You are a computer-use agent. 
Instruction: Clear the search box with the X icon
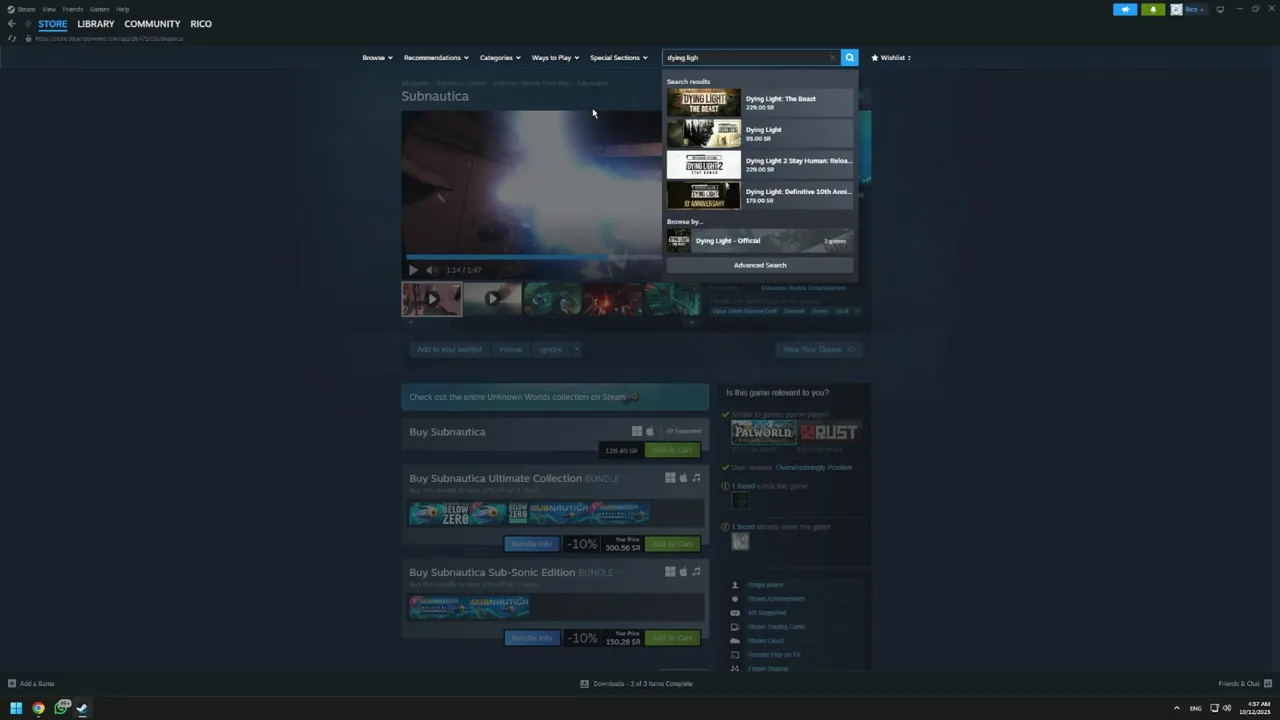(x=832, y=58)
